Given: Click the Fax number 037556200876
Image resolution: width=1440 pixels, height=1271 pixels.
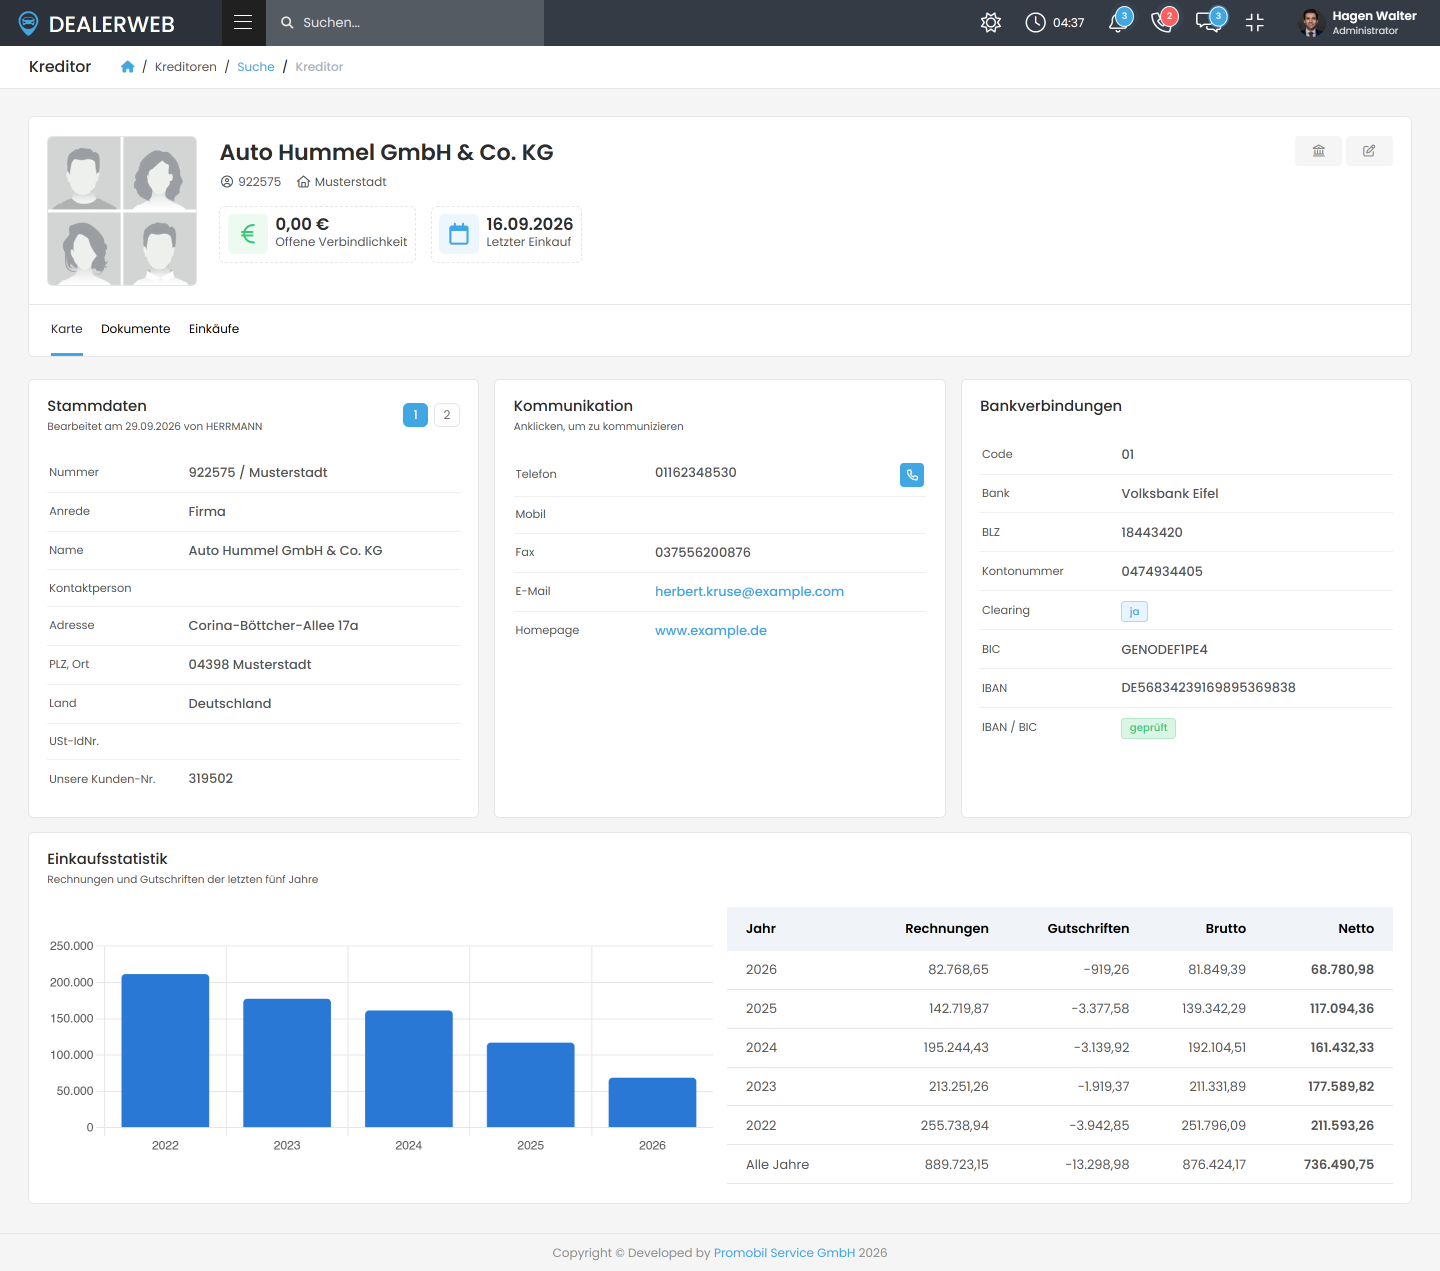Looking at the screenshot, I should tap(703, 553).
